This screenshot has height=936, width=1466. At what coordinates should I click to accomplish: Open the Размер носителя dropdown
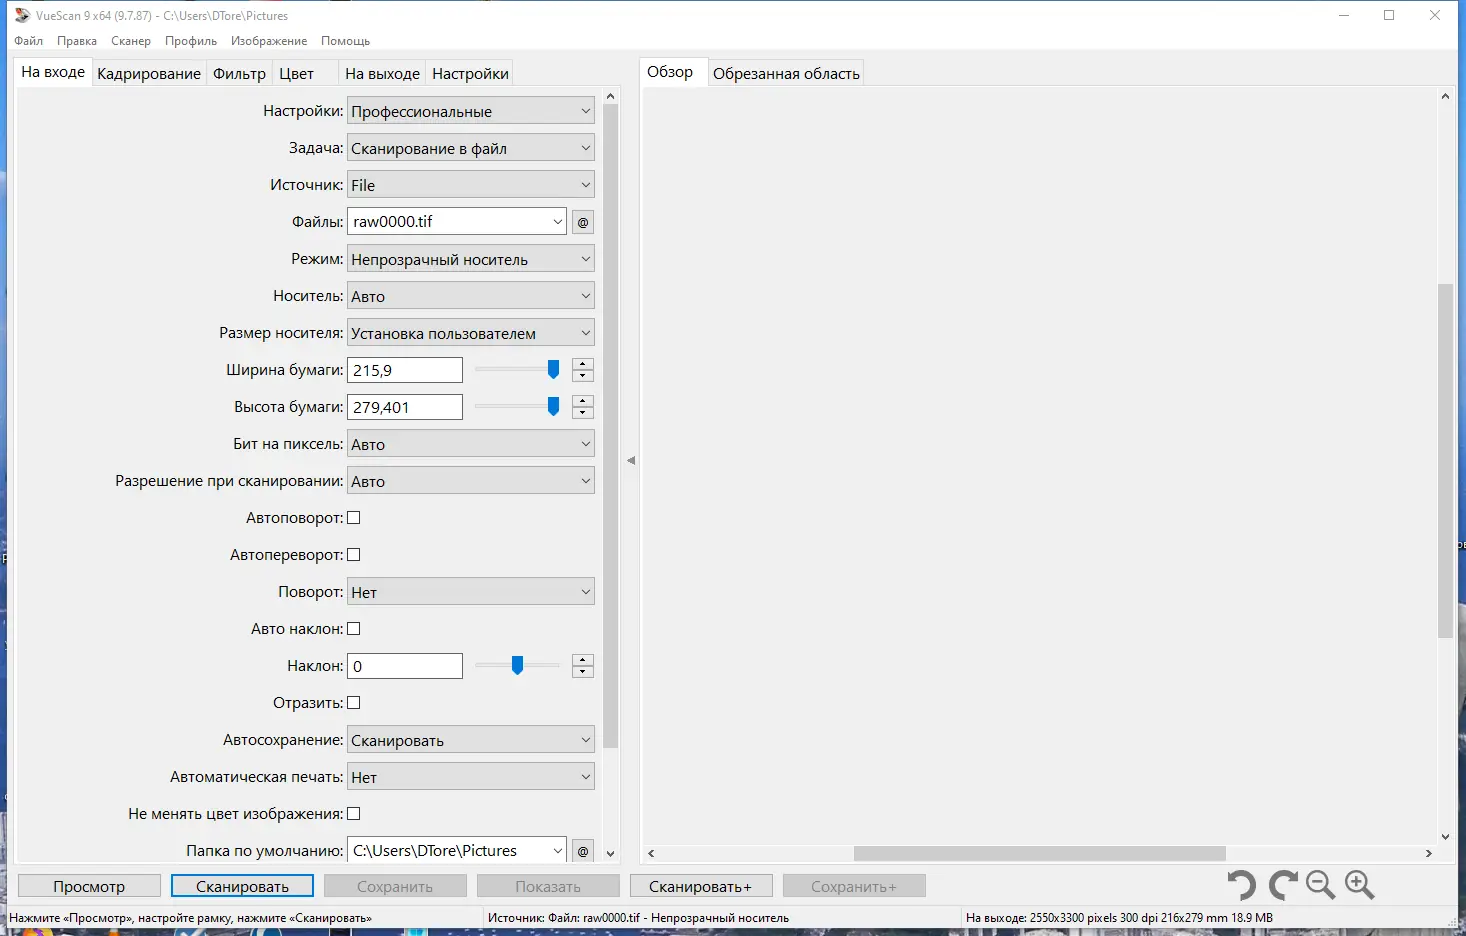tap(471, 333)
